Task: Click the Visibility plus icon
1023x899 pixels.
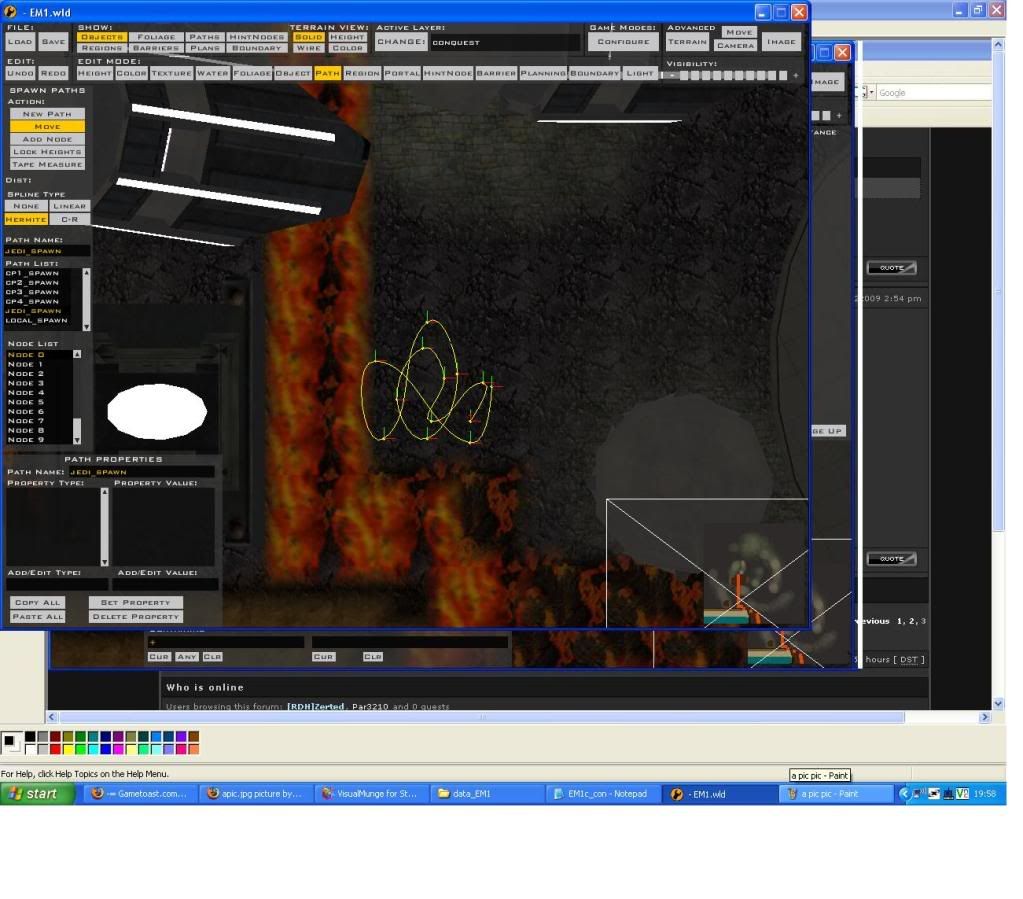Action: pos(795,76)
